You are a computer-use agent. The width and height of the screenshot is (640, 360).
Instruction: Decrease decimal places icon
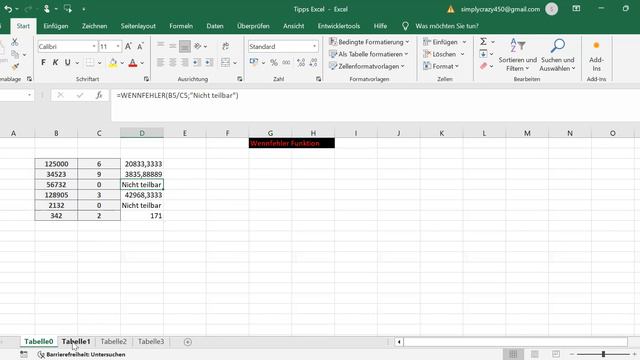coord(313,62)
